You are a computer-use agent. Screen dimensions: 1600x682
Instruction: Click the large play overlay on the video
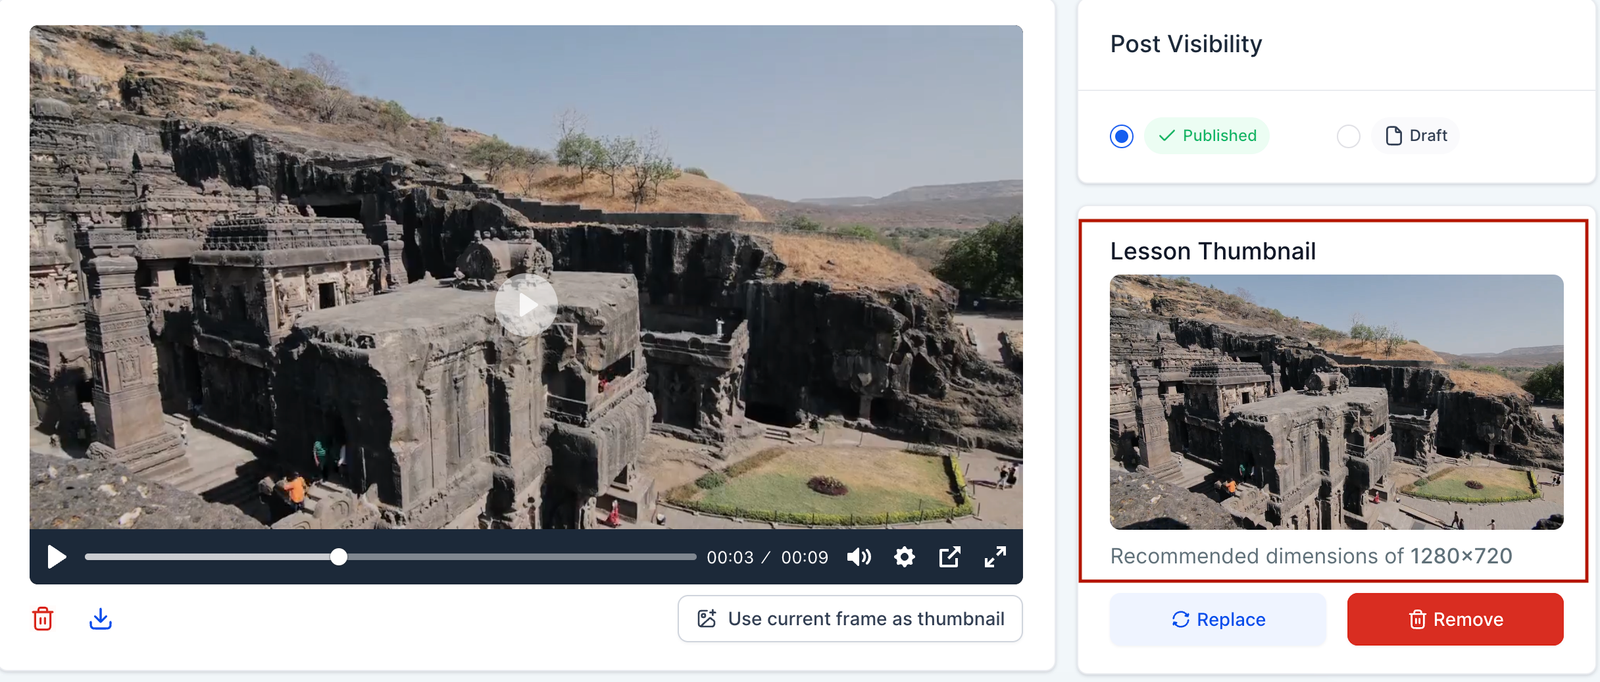526,305
